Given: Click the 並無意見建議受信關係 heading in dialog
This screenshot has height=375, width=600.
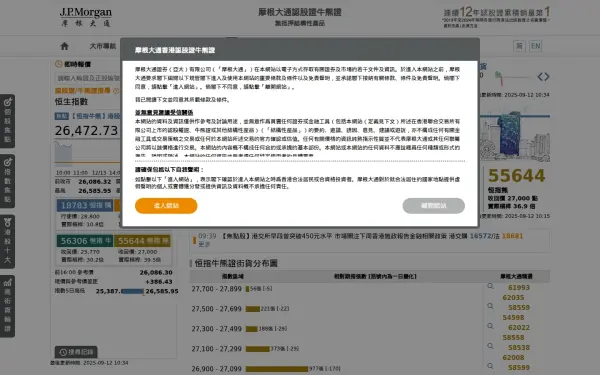Looking at the screenshot, I should (164, 112).
